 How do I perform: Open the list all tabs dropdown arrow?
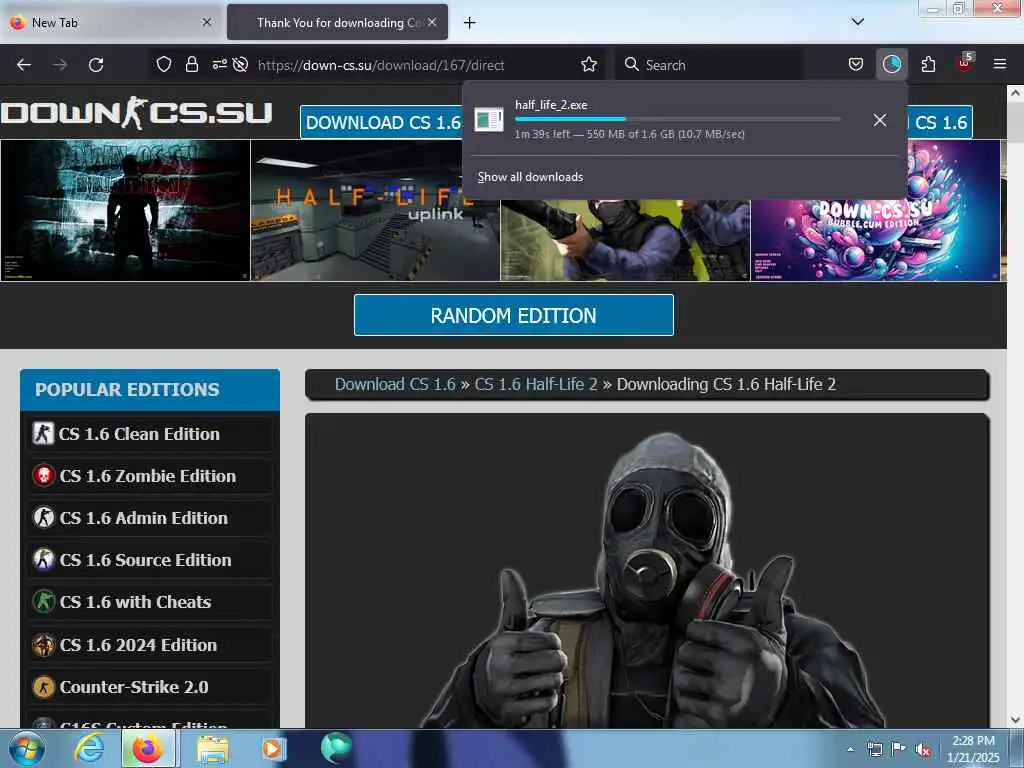pyautogui.click(x=857, y=22)
